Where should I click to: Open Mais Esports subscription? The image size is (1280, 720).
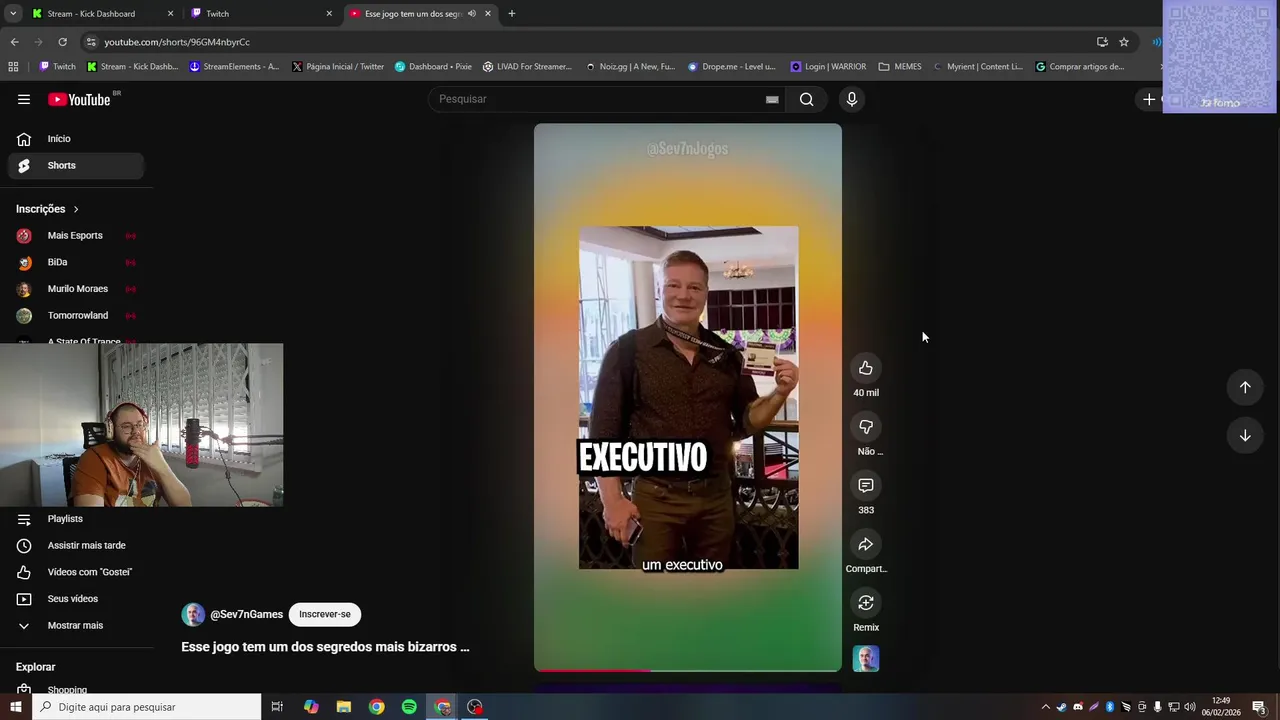tap(75, 236)
